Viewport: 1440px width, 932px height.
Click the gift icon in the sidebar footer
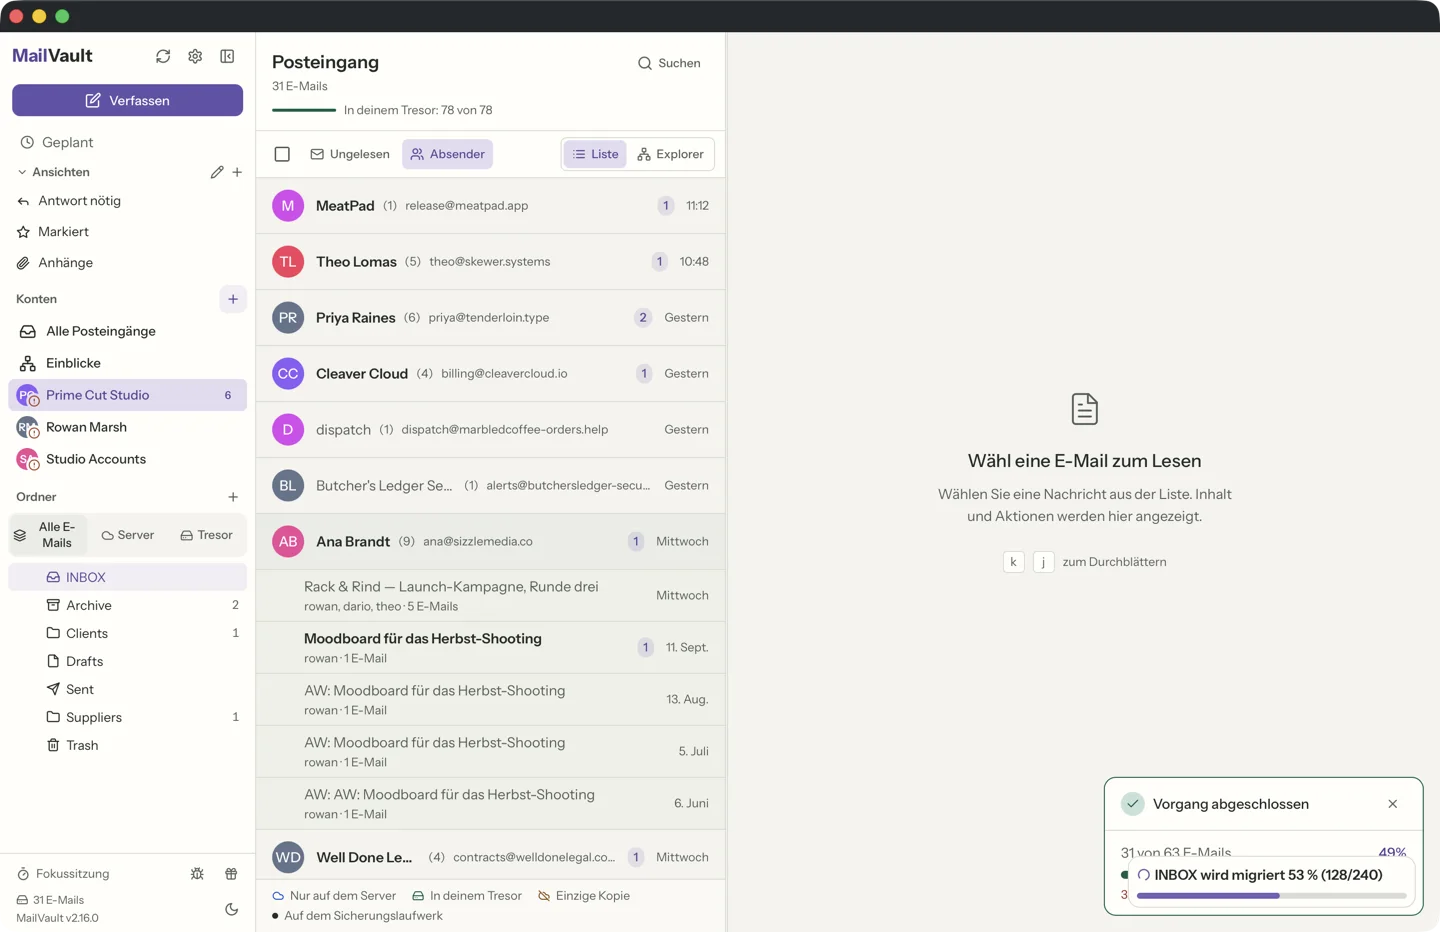pyautogui.click(x=231, y=874)
